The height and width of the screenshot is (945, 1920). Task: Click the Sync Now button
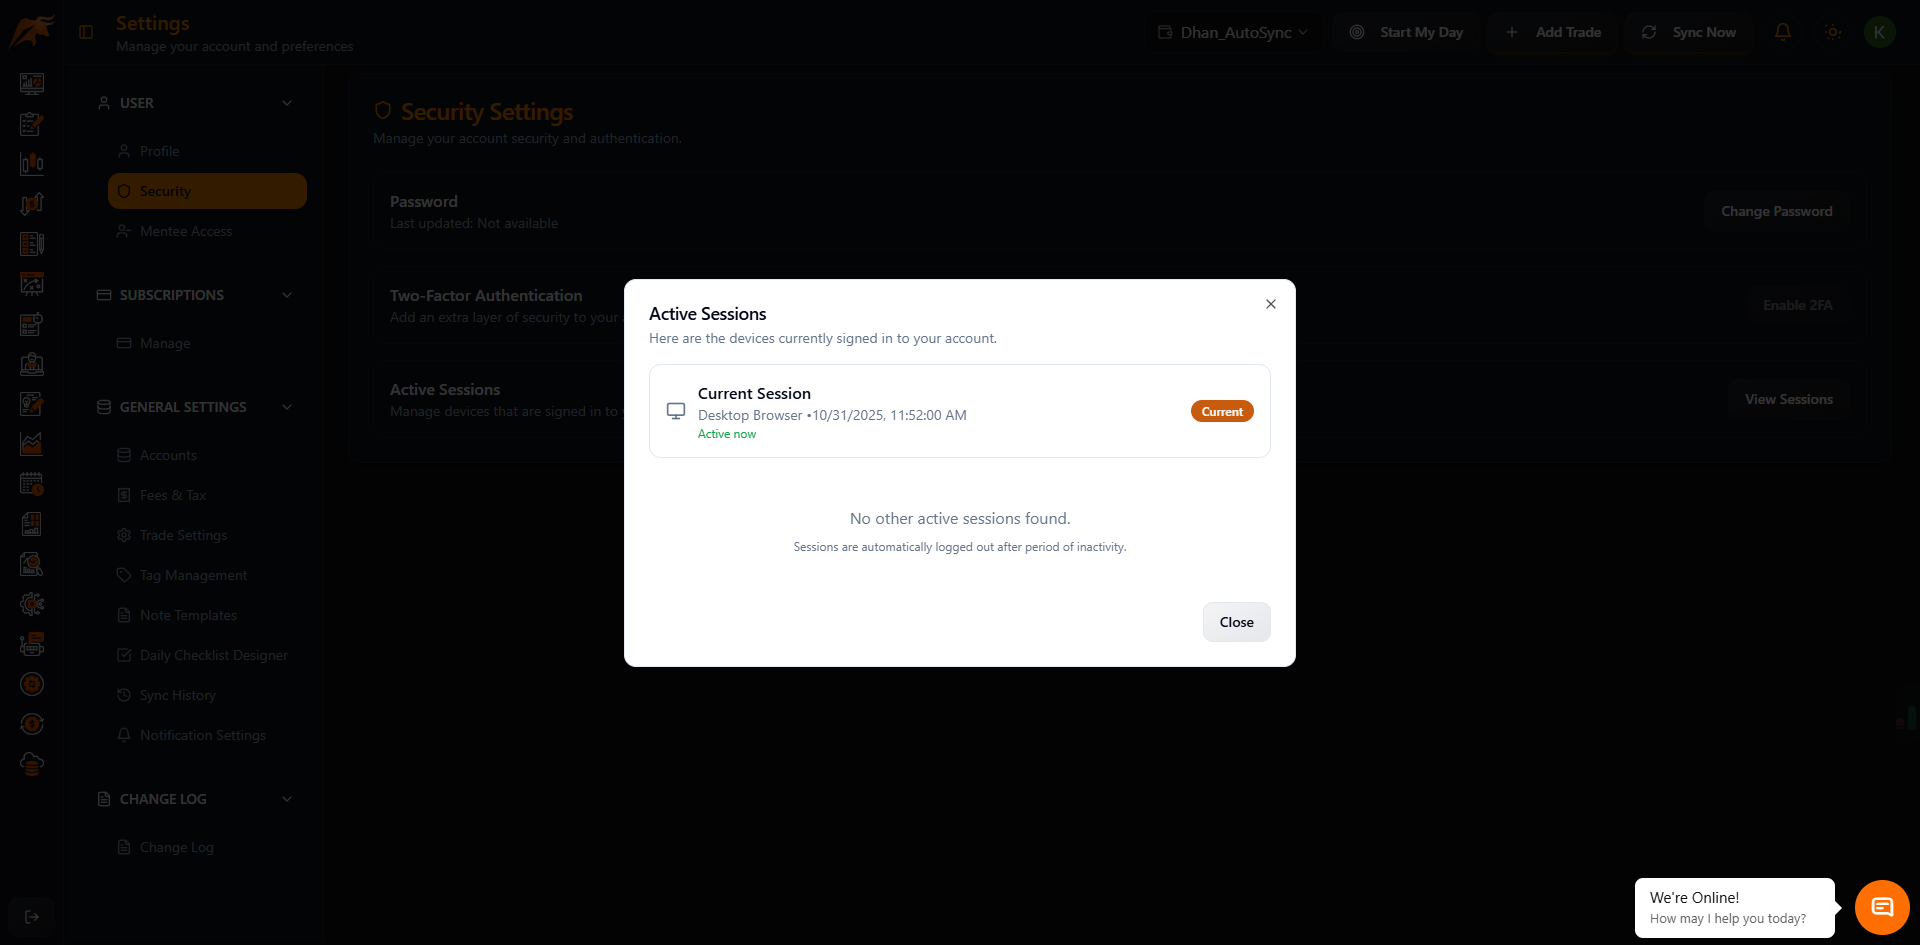pos(1688,31)
